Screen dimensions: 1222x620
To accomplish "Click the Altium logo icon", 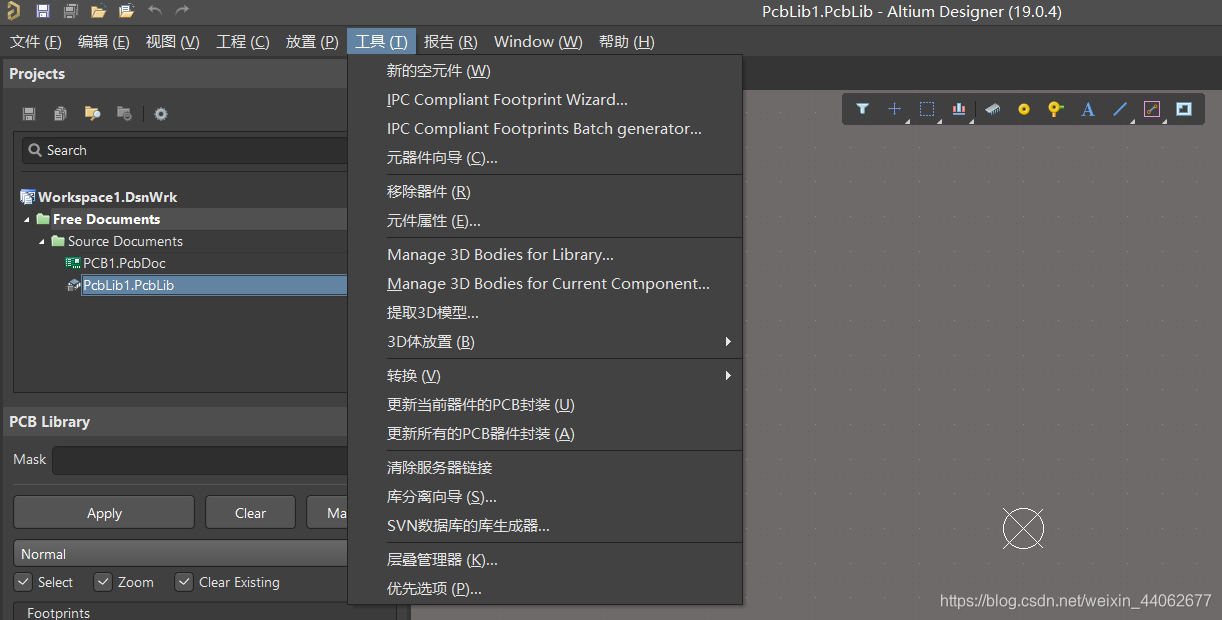I will (x=12, y=12).
